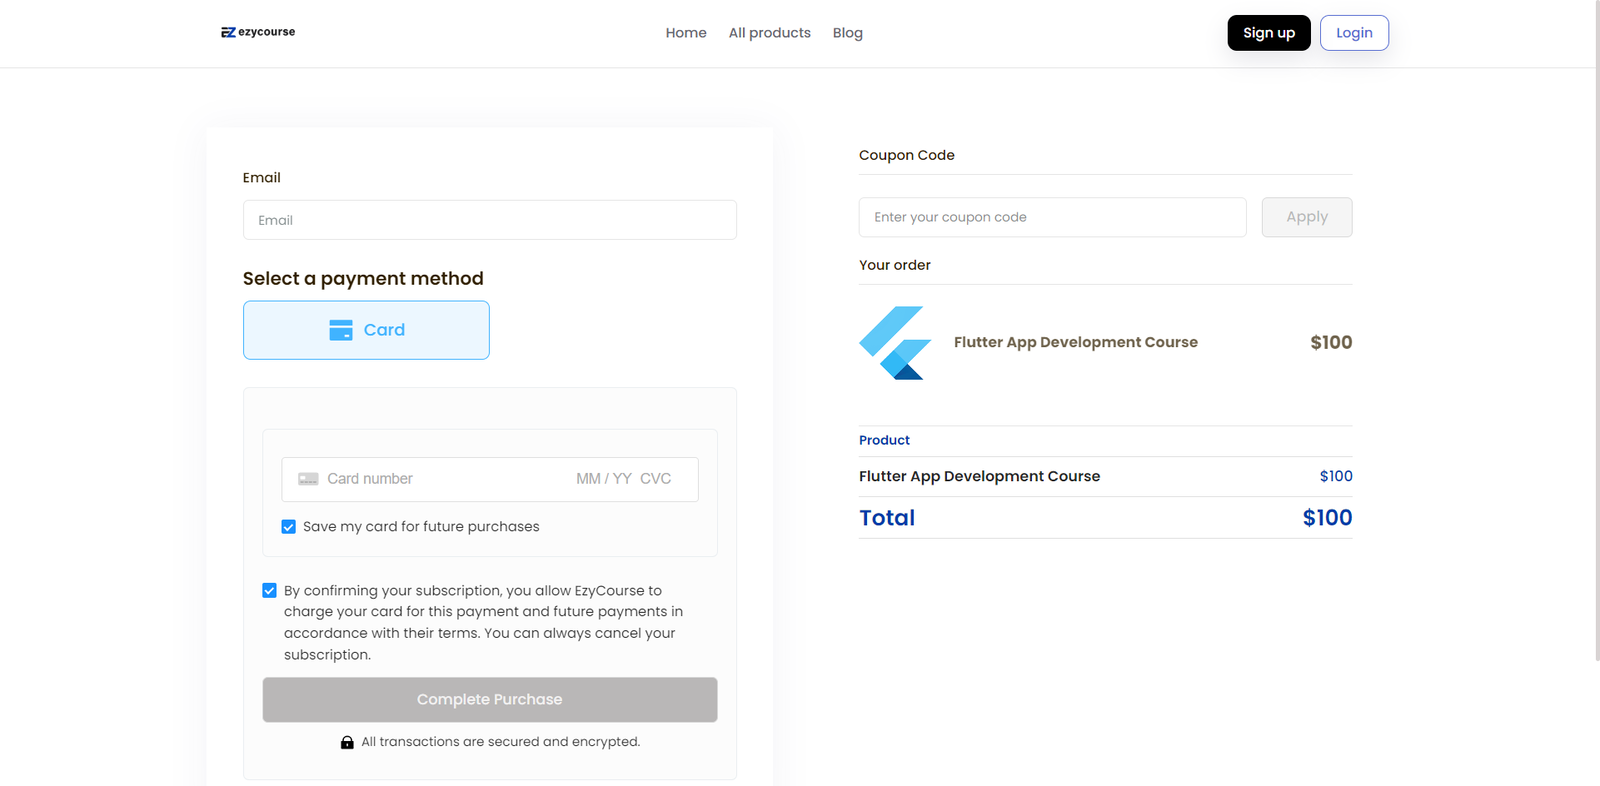Click the page vertical scrollbar
Viewport: 1600px width, 786px height.
tap(1596, 330)
